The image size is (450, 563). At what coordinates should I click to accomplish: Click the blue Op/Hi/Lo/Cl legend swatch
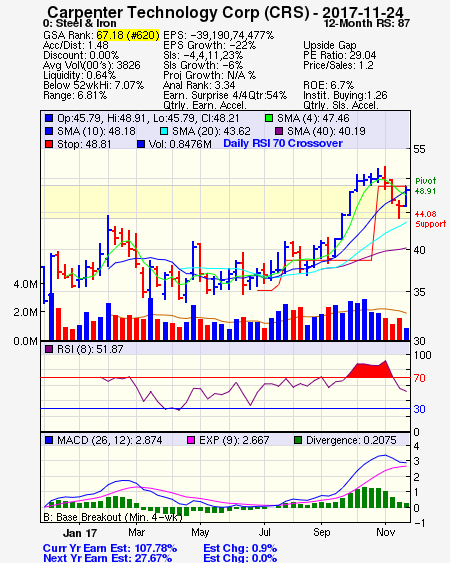click(49, 118)
